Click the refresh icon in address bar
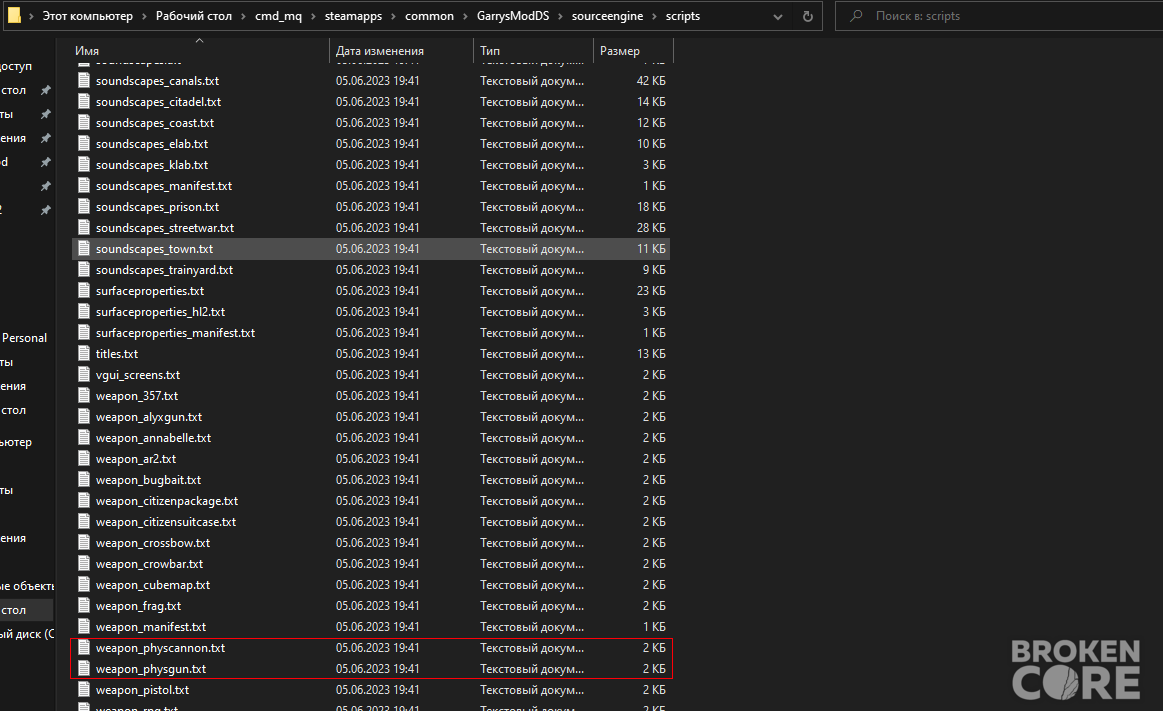The image size is (1163, 711). pos(807,16)
